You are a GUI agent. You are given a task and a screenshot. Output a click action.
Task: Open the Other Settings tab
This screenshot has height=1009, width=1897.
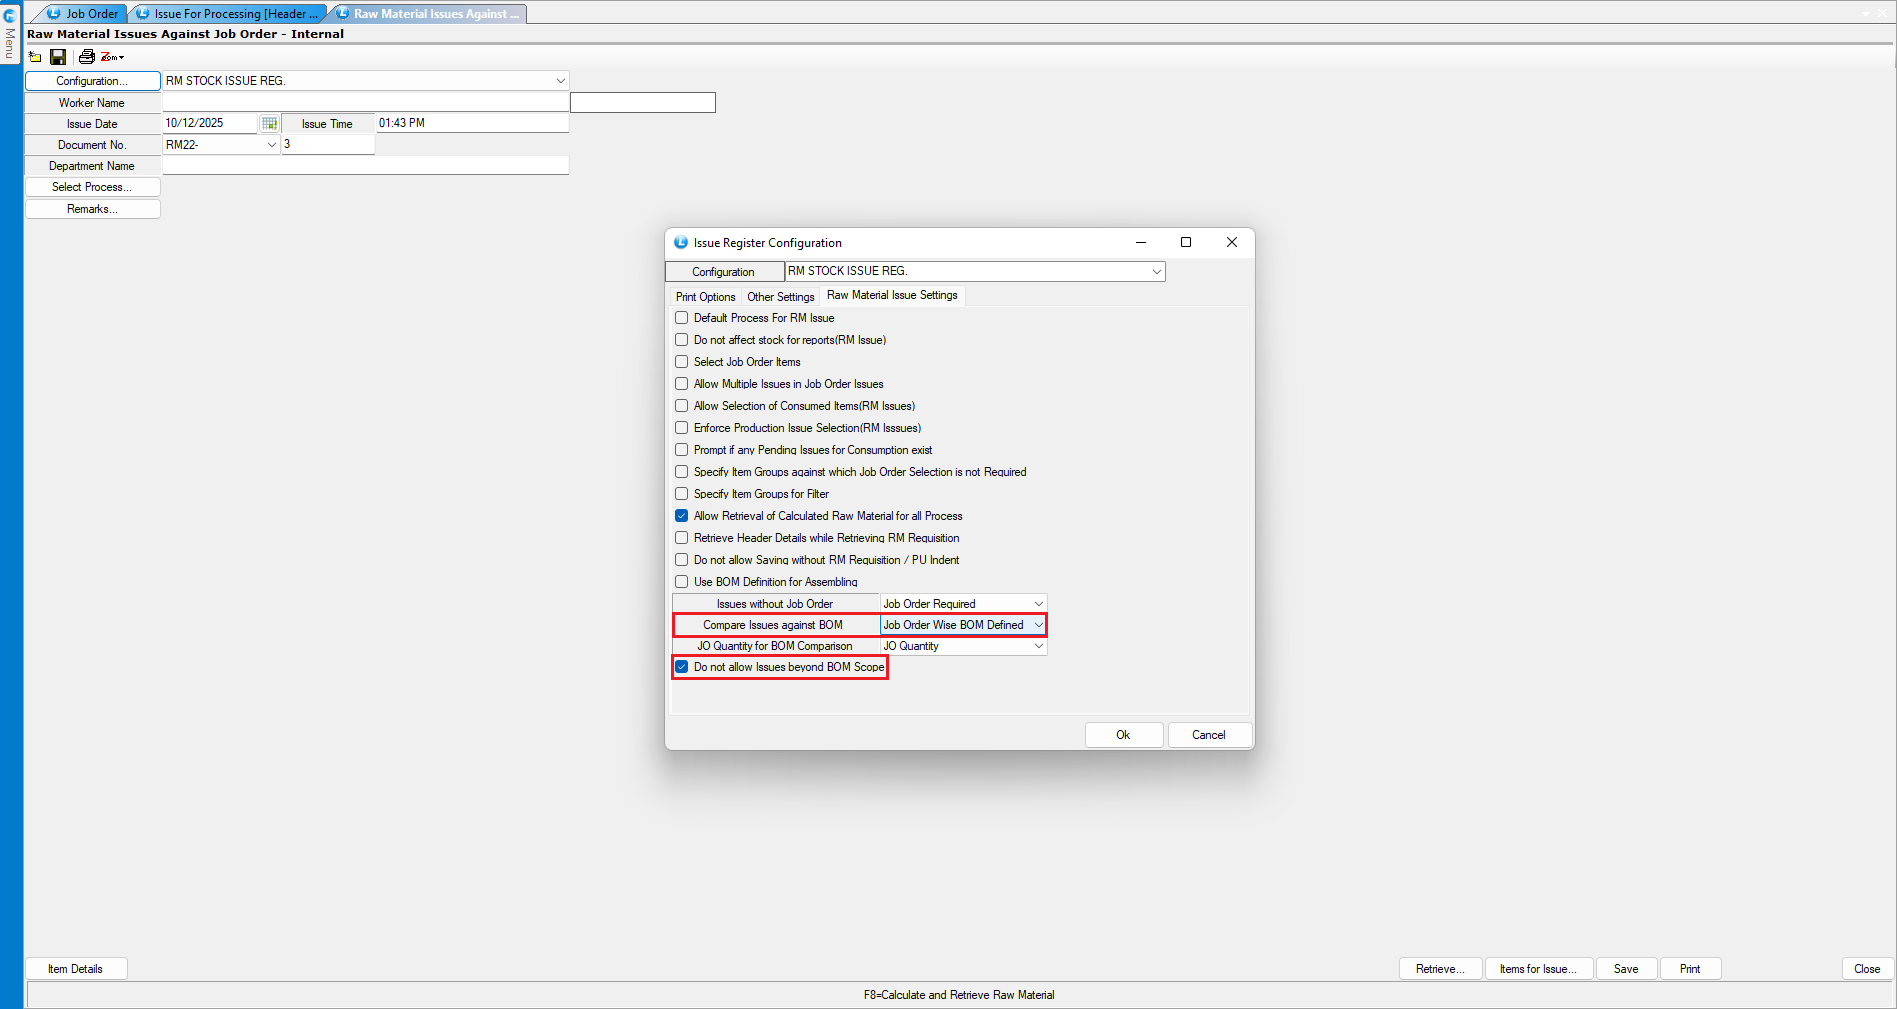pyautogui.click(x=780, y=297)
